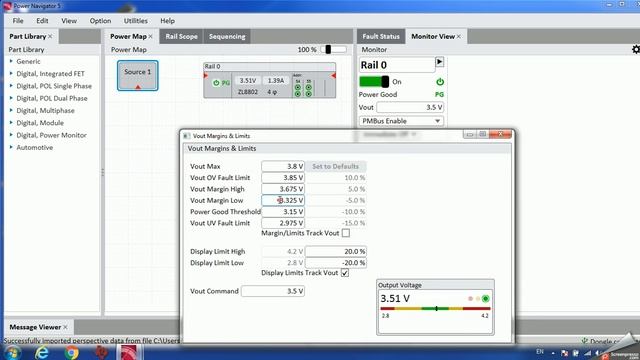Screen dimensions: 640x360
Task: Switch to the Sequencing tab
Action: point(227,36)
